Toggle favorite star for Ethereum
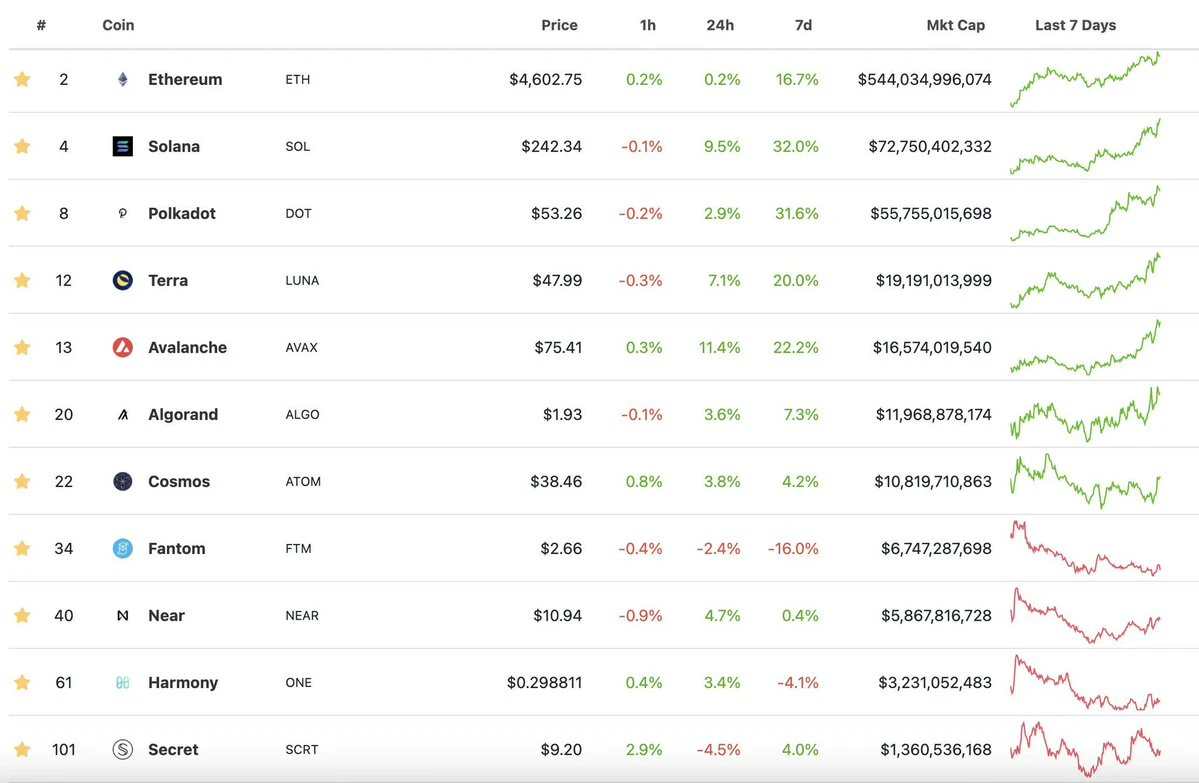Viewport: 1199px width, 783px height. click(22, 79)
